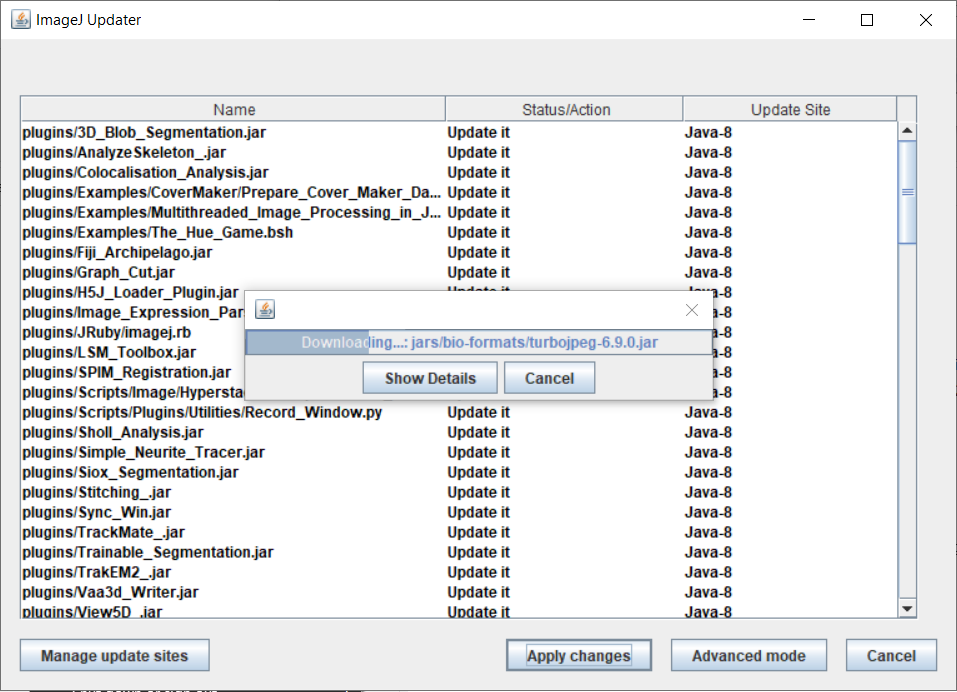The height and width of the screenshot is (692, 957).
Task: Click Cancel button in the Updater window
Action: click(891, 656)
